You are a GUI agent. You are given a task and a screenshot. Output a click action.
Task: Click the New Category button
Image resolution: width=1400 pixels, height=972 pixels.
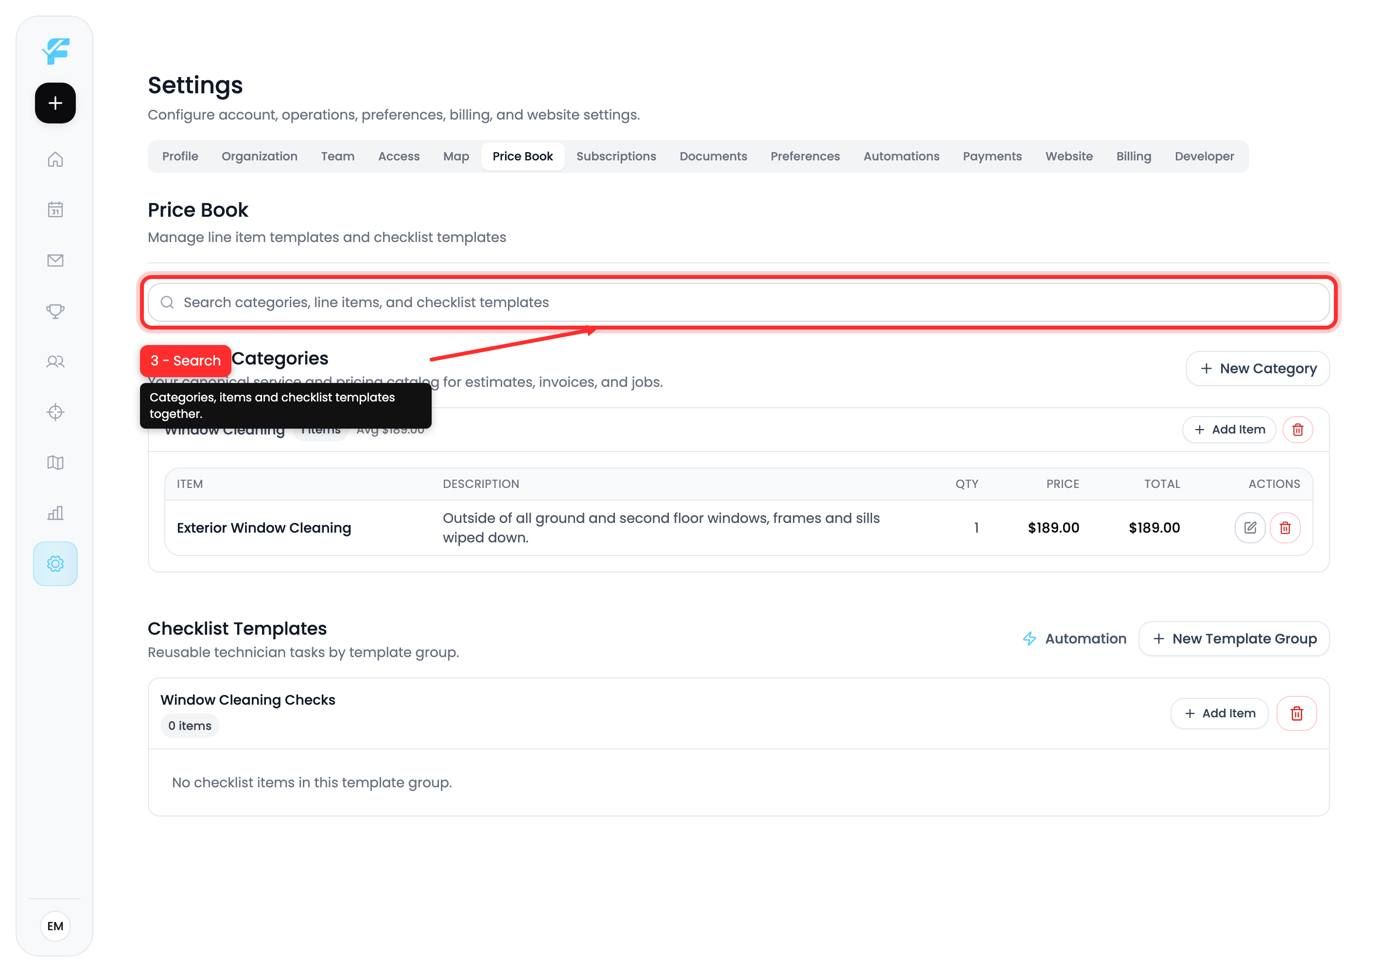pyautogui.click(x=1257, y=368)
